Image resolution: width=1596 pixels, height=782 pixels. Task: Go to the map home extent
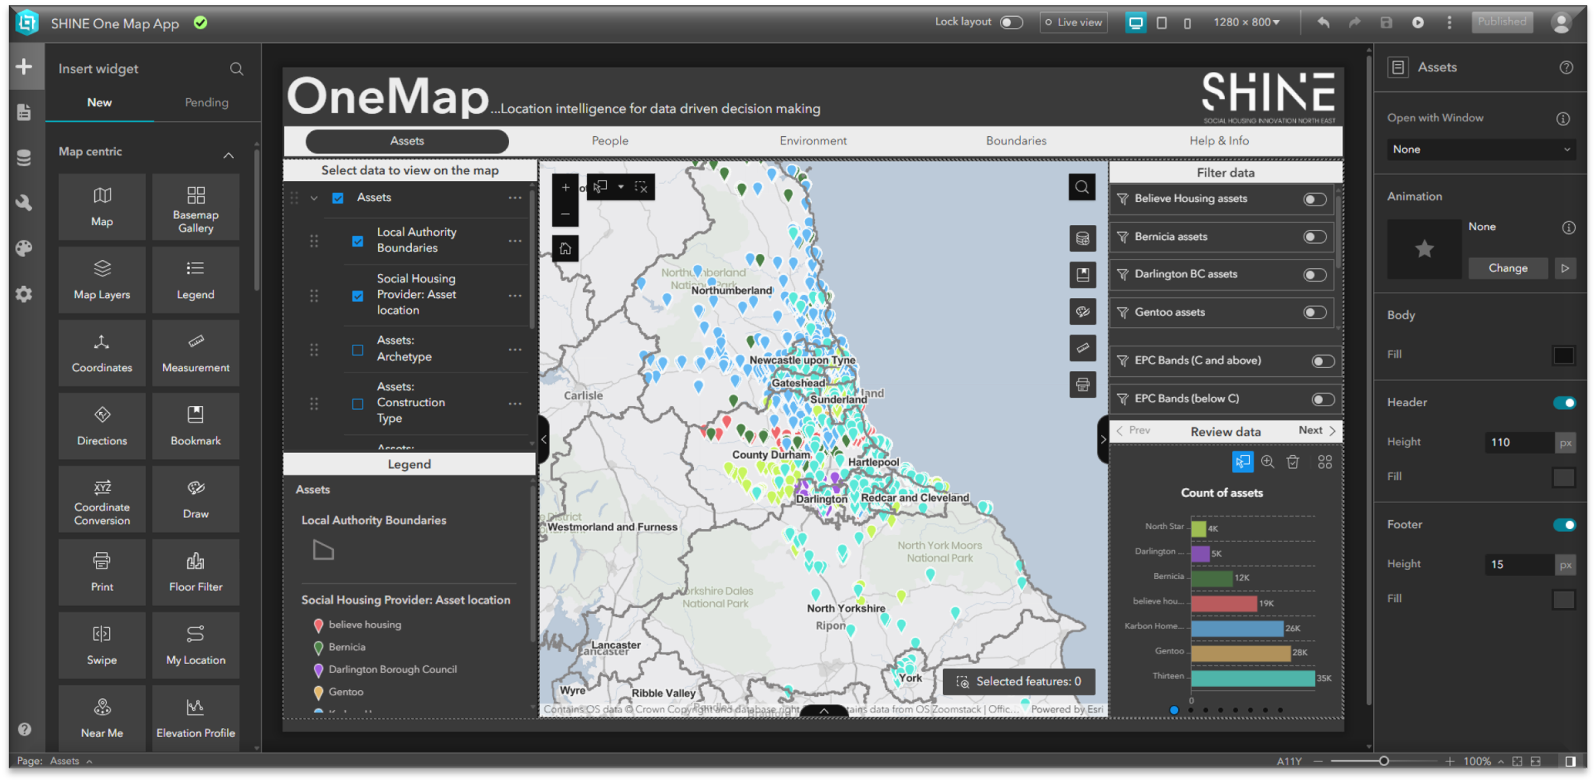[x=565, y=248]
